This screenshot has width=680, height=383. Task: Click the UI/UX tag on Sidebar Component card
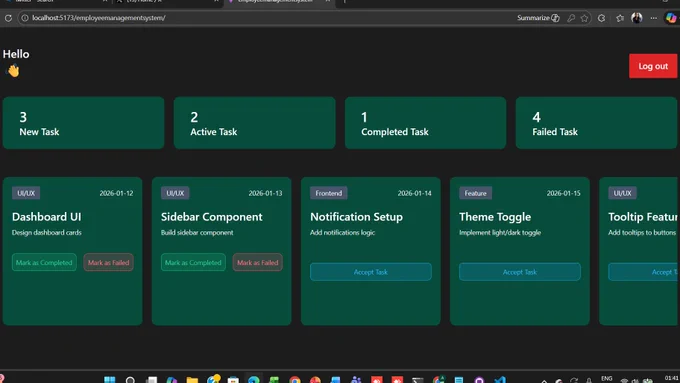175,193
